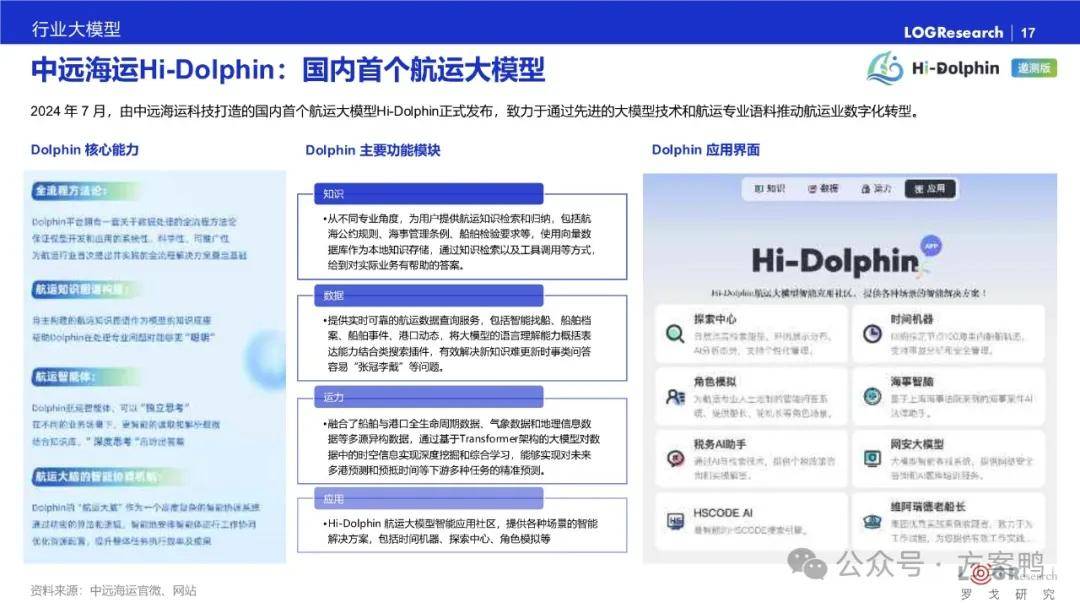Open the 探索中心 card title

715,319
